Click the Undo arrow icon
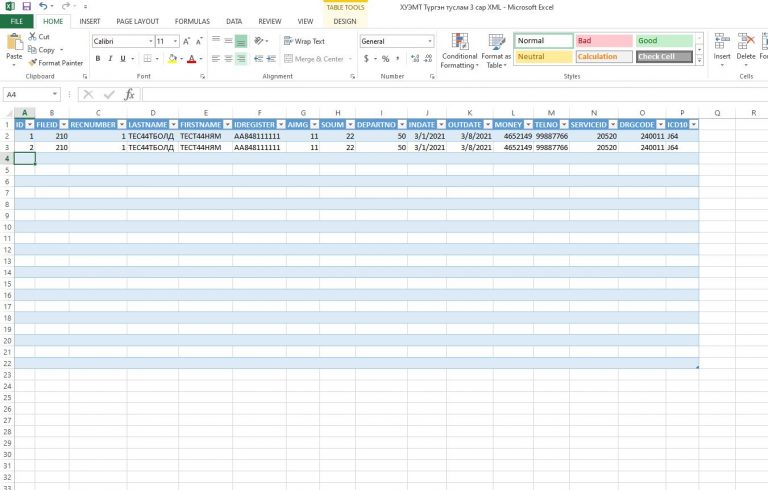The width and height of the screenshot is (768, 490). tap(43, 6)
